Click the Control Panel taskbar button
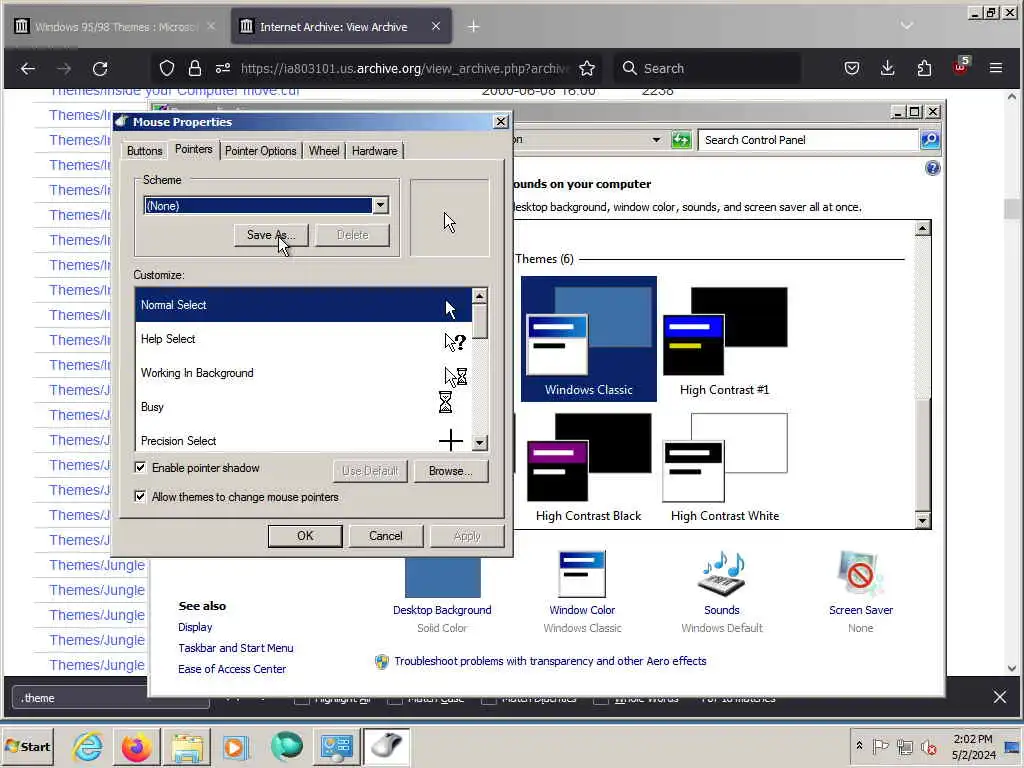1024x768 pixels. [x=336, y=746]
